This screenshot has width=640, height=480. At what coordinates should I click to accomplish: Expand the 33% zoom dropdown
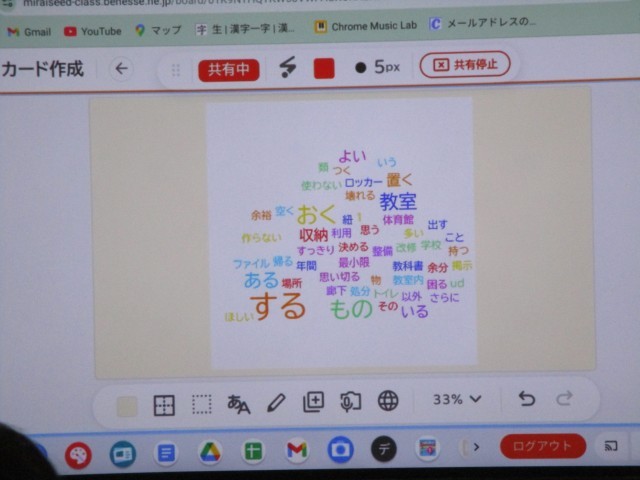(457, 399)
